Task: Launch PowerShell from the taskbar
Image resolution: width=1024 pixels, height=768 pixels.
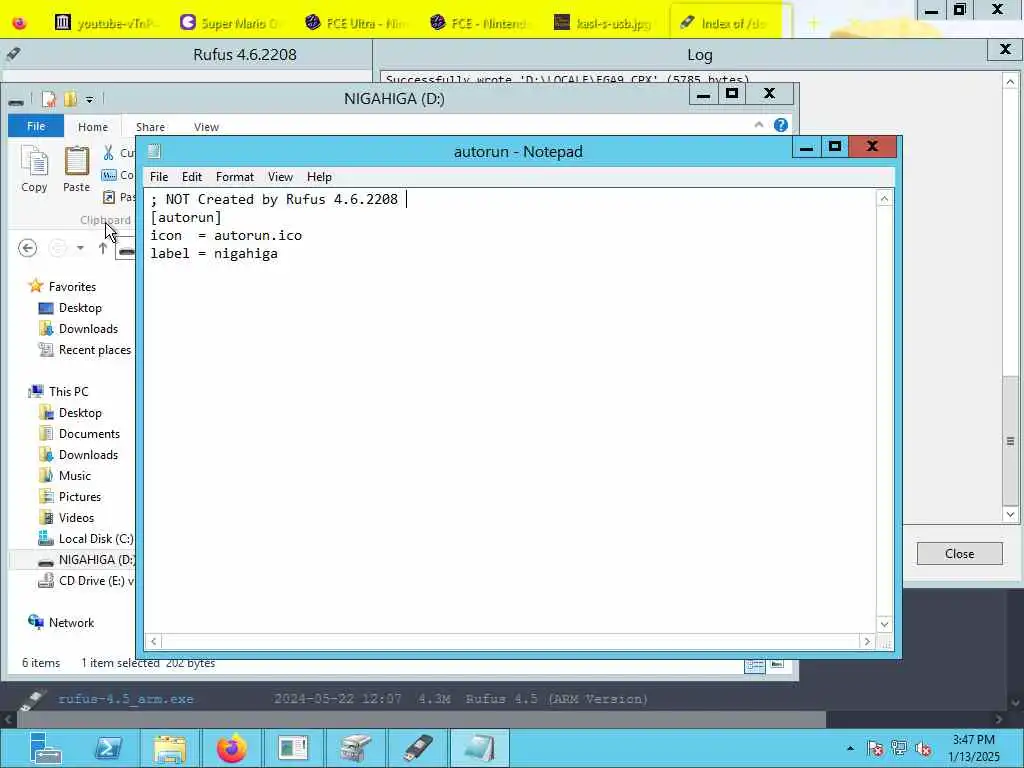Action: coord(108,748)
